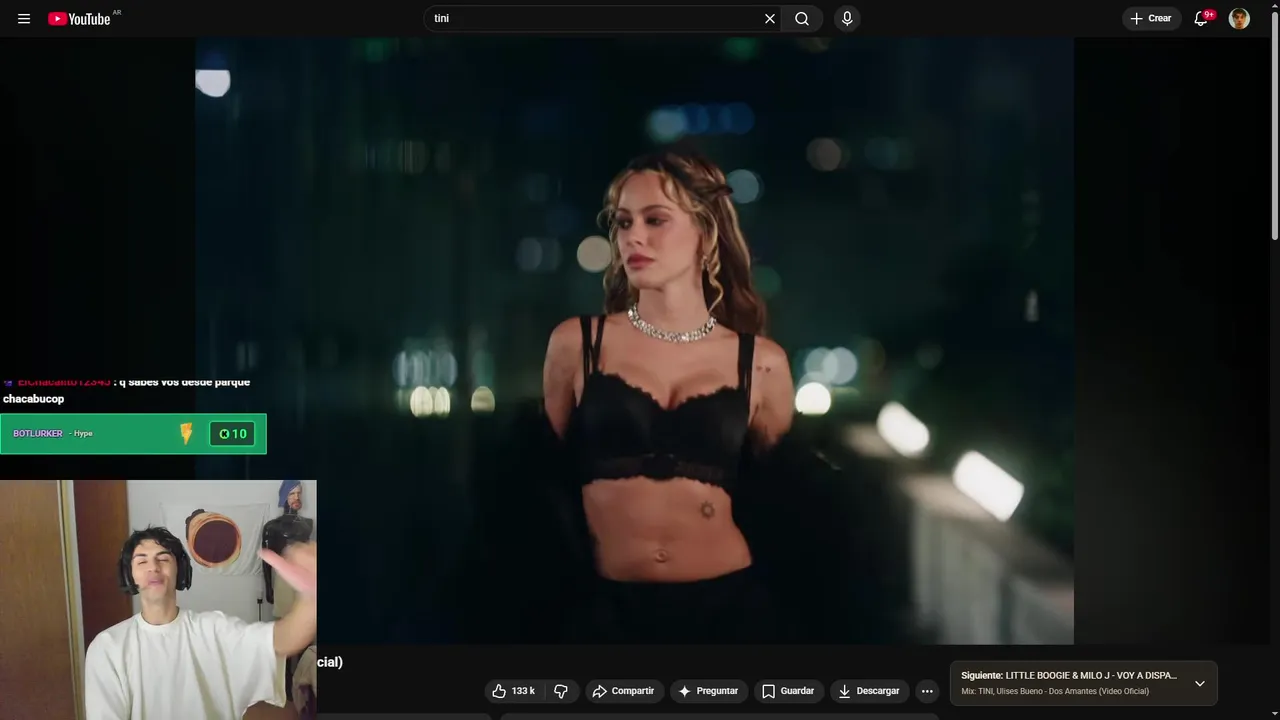
Task: Expand the Siguiente playlist panel chevron
Action: [1200, 684]
